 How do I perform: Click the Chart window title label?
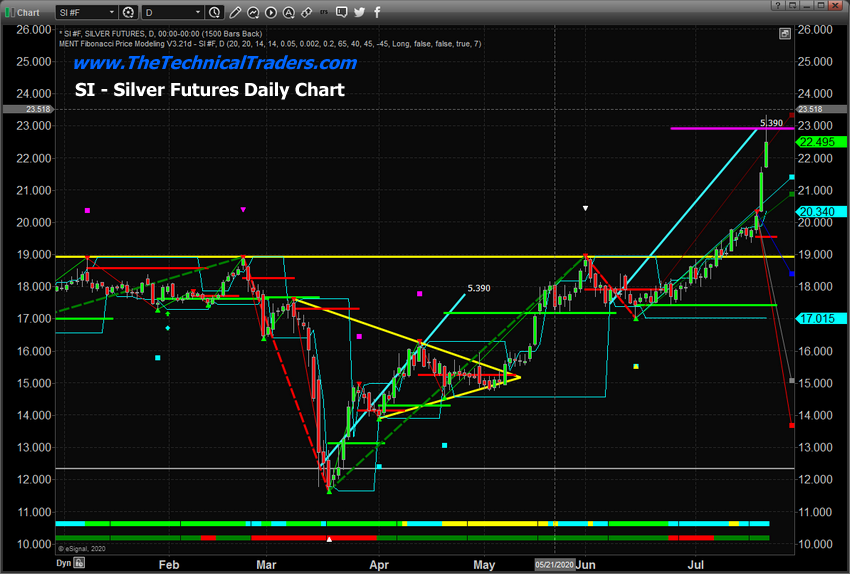click(x=28, y=12)
